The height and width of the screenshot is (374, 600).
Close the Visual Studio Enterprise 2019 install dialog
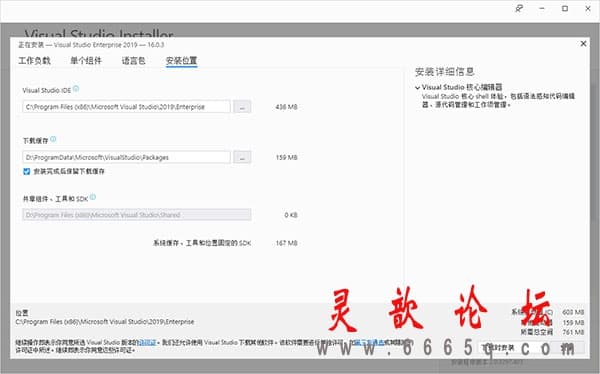[583, 44]
